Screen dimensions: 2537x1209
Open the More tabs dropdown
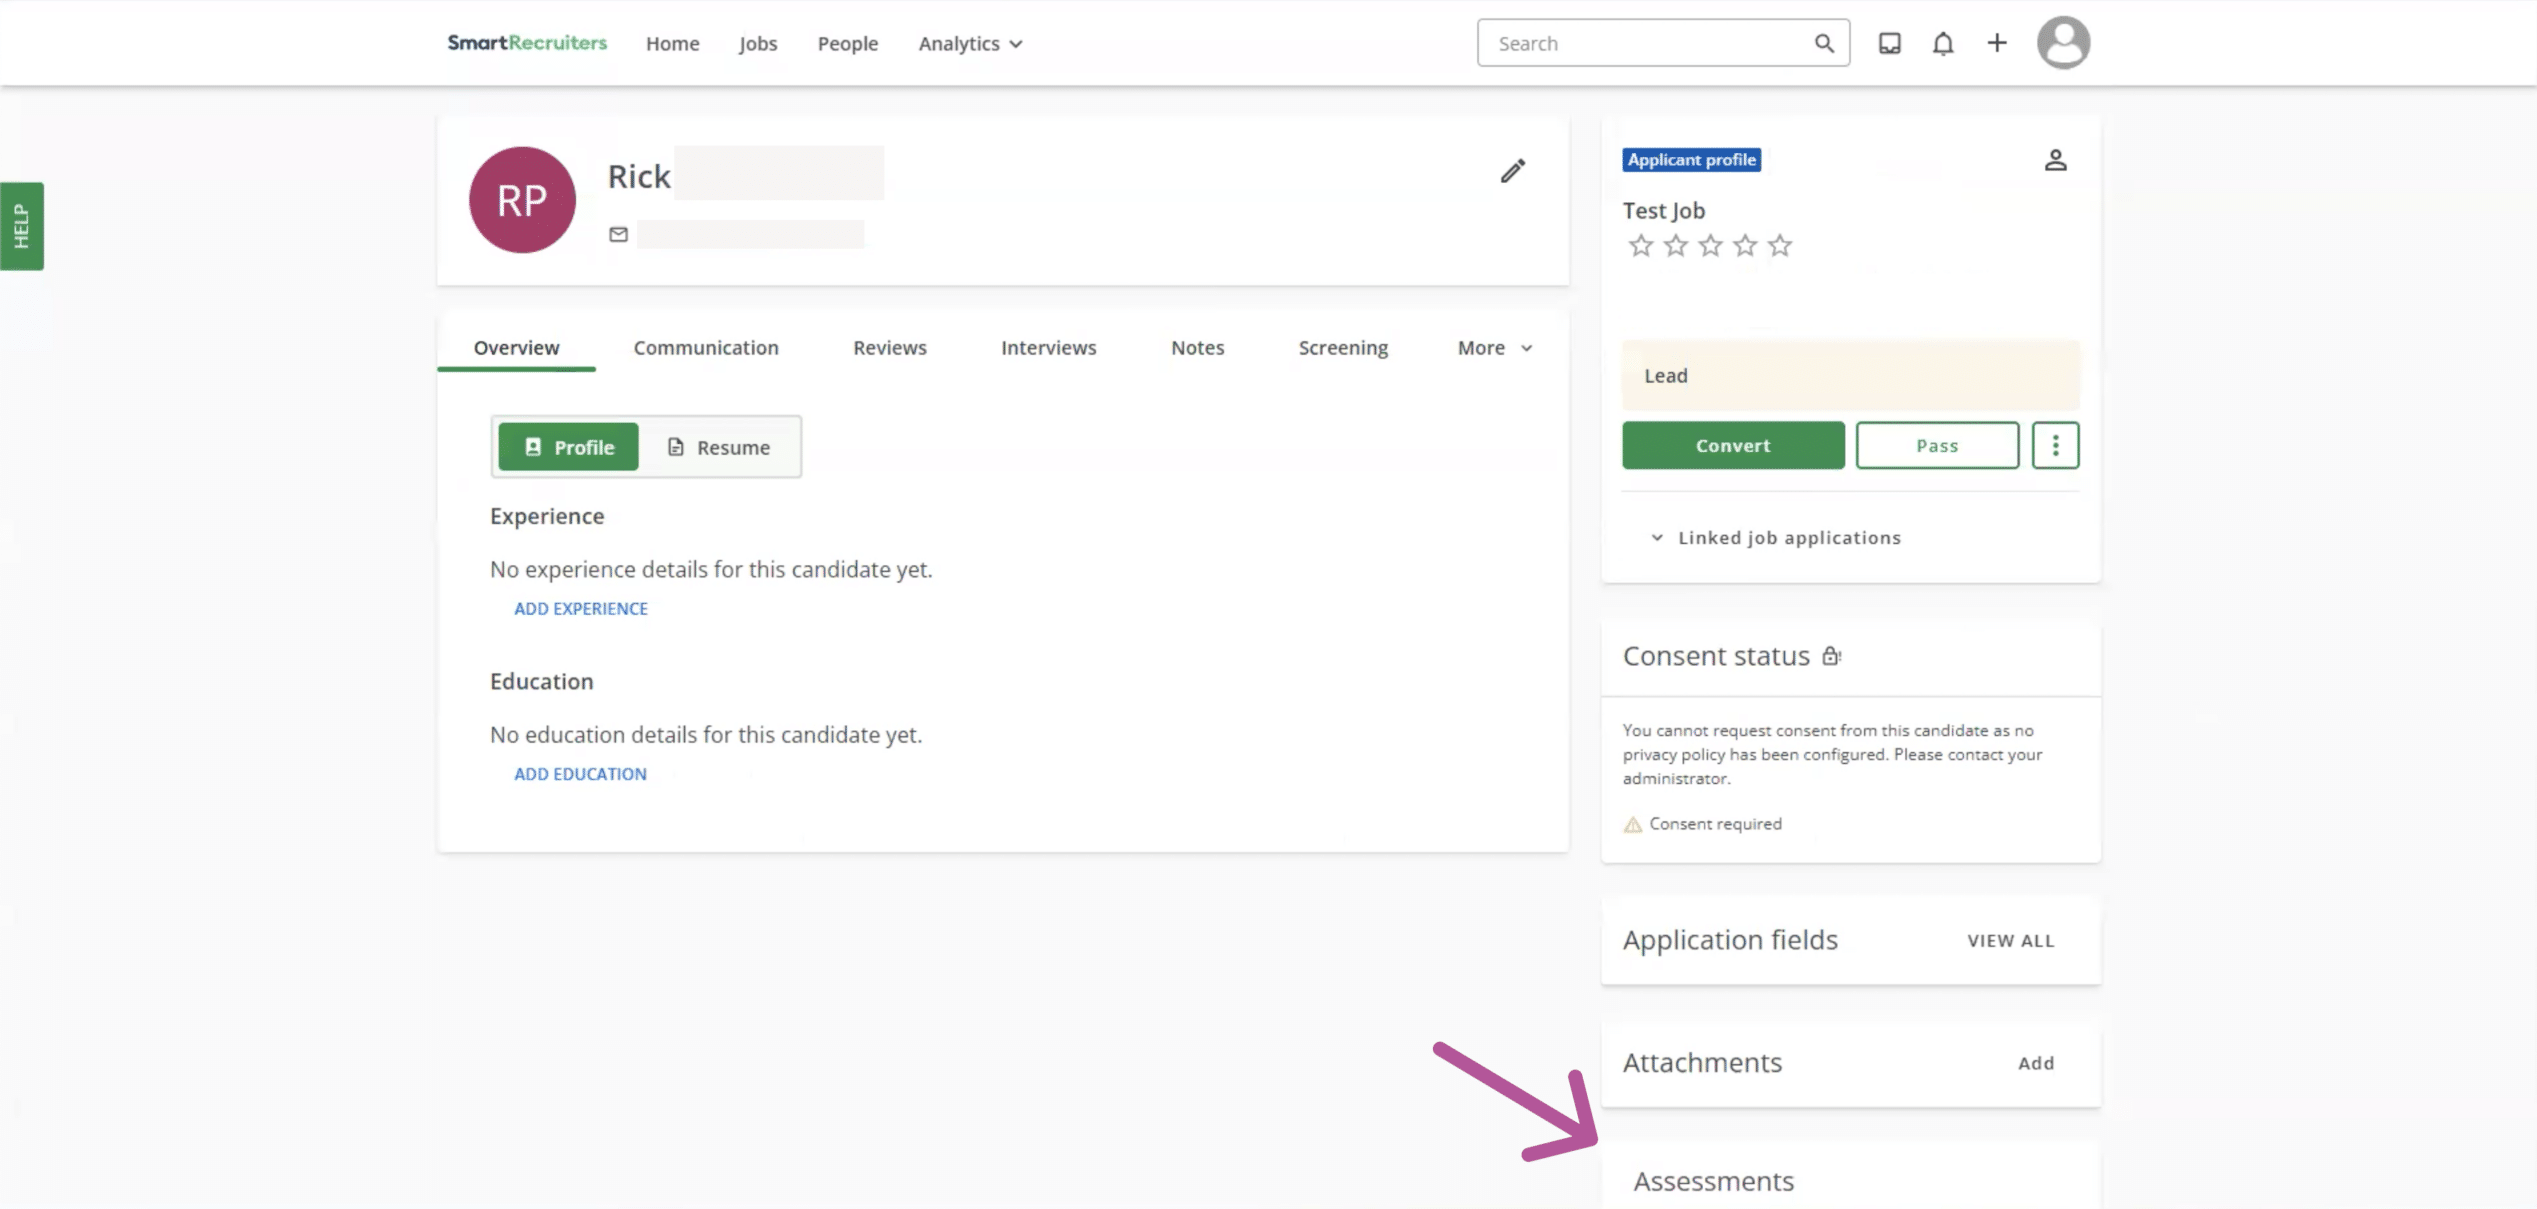(x=1494, y=347)
